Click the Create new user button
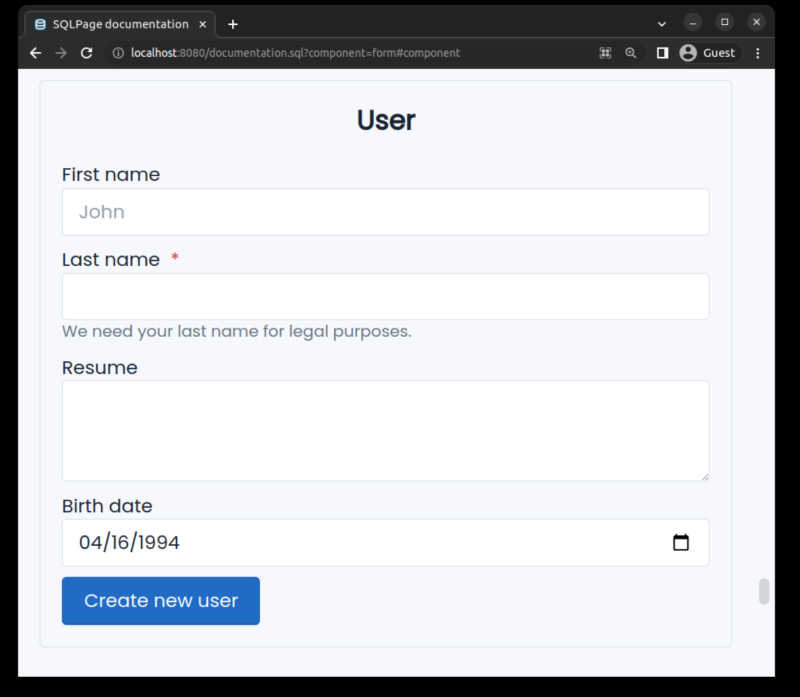800x697 pixels. [x=161, y=601]
